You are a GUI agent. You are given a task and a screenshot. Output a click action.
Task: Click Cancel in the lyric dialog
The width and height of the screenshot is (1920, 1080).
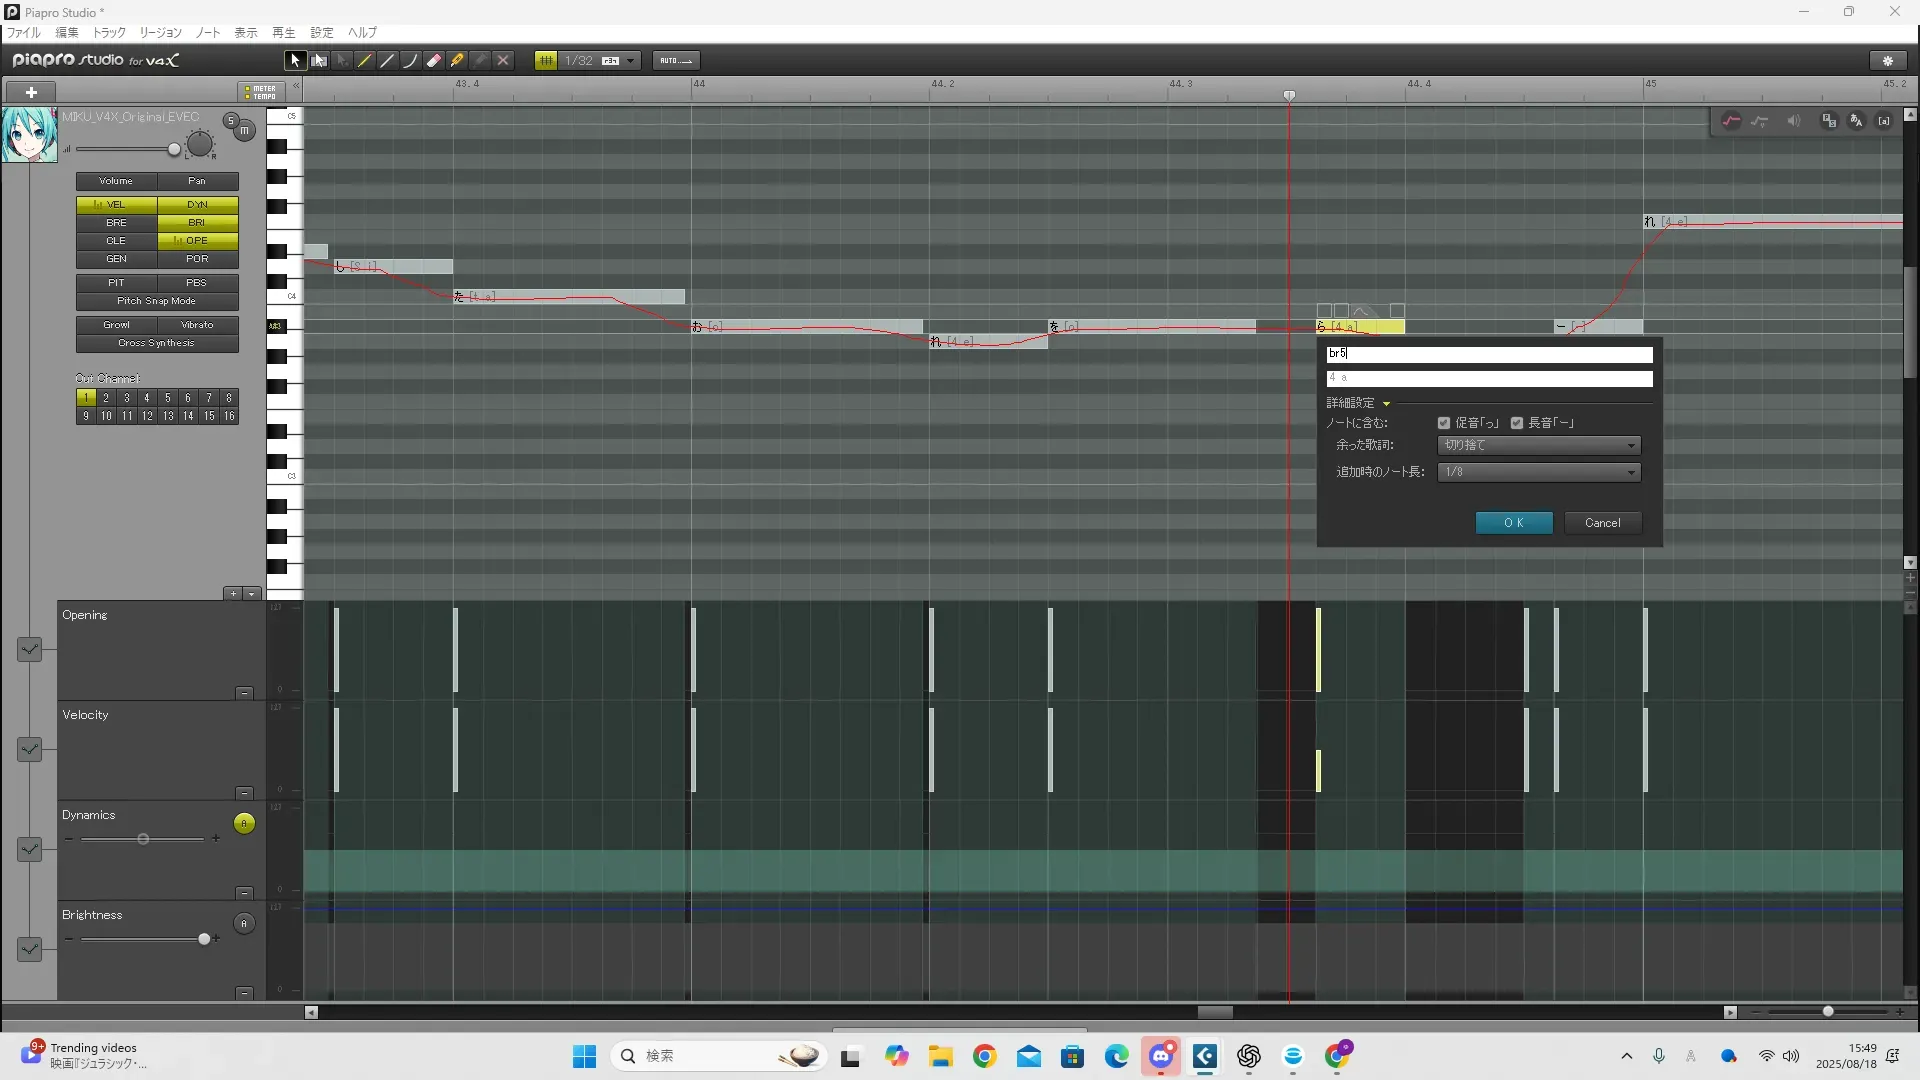(1602, 523)
